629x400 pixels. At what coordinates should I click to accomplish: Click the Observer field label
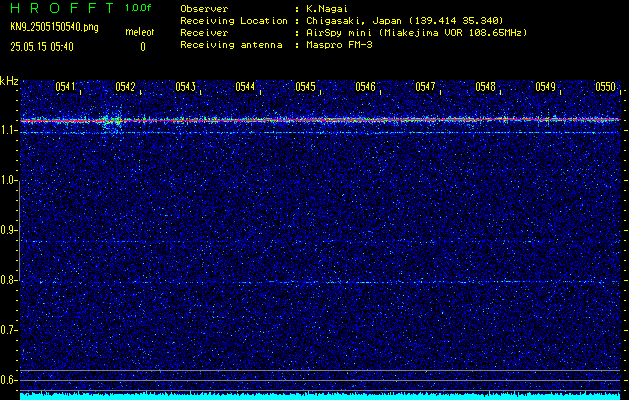pos(204,9)
